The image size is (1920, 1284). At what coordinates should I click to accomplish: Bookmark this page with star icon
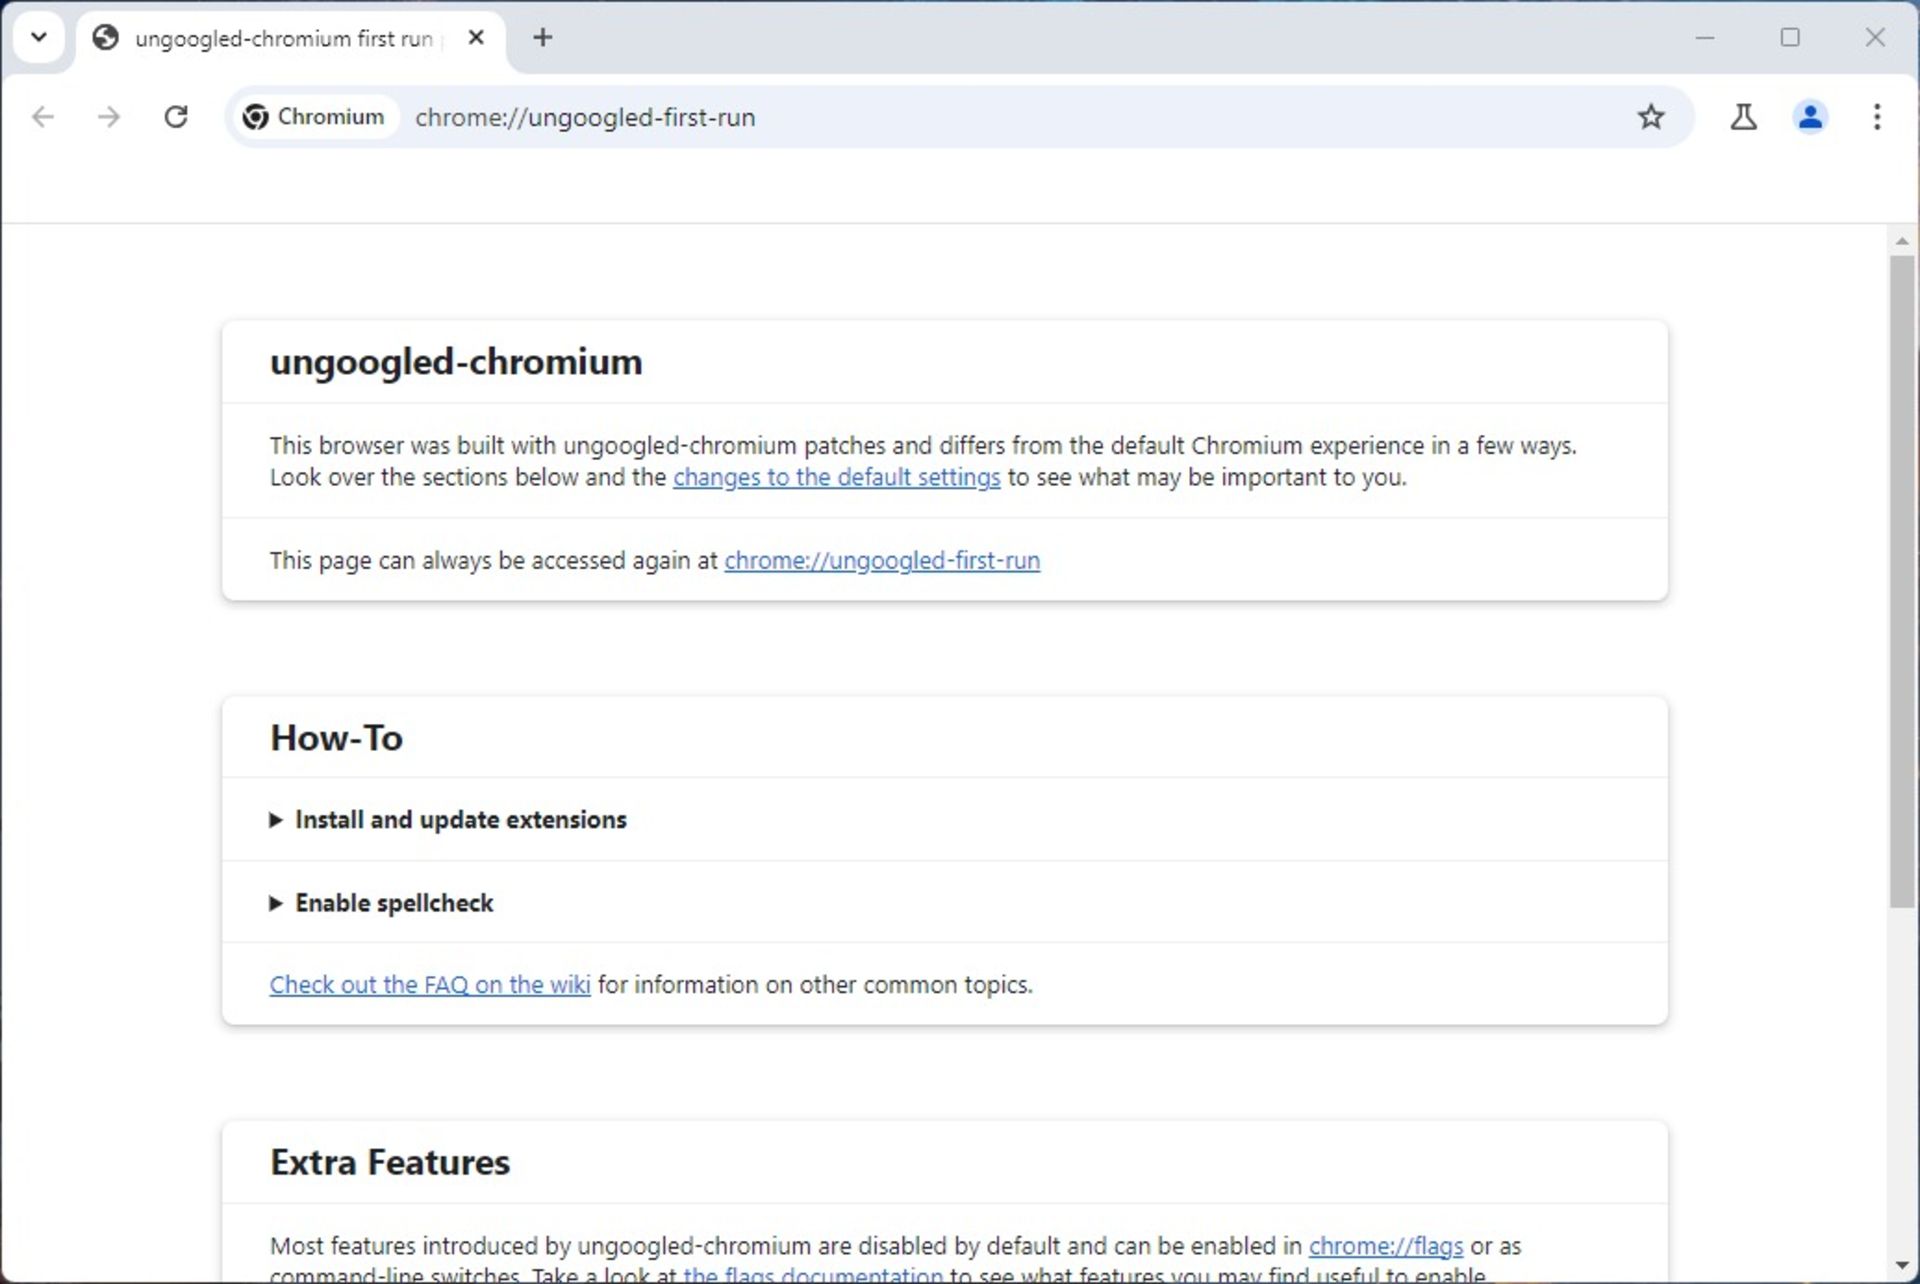click(1651, 117)
